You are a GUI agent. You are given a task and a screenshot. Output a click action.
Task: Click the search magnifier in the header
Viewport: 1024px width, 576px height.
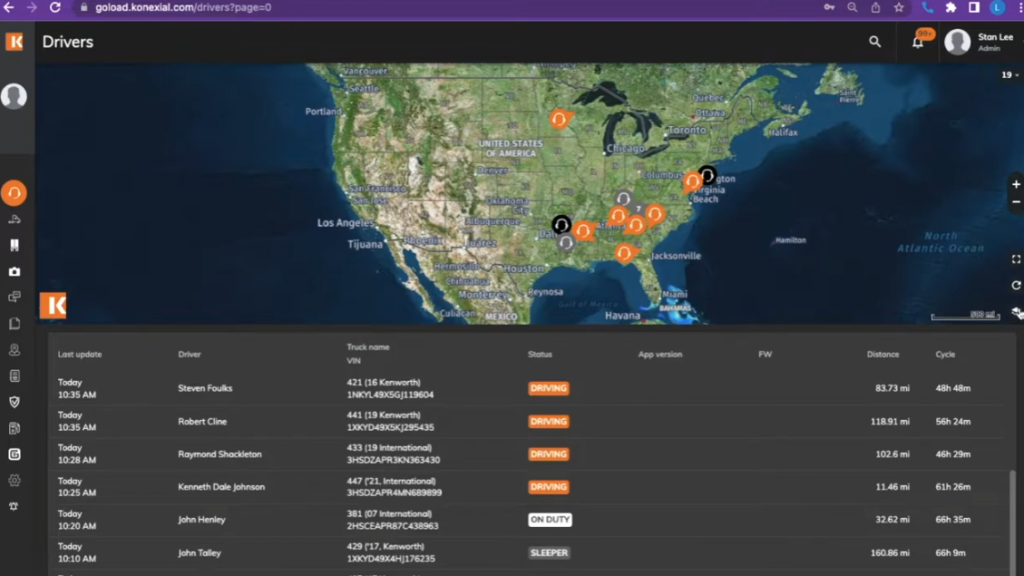pos(875,42)
